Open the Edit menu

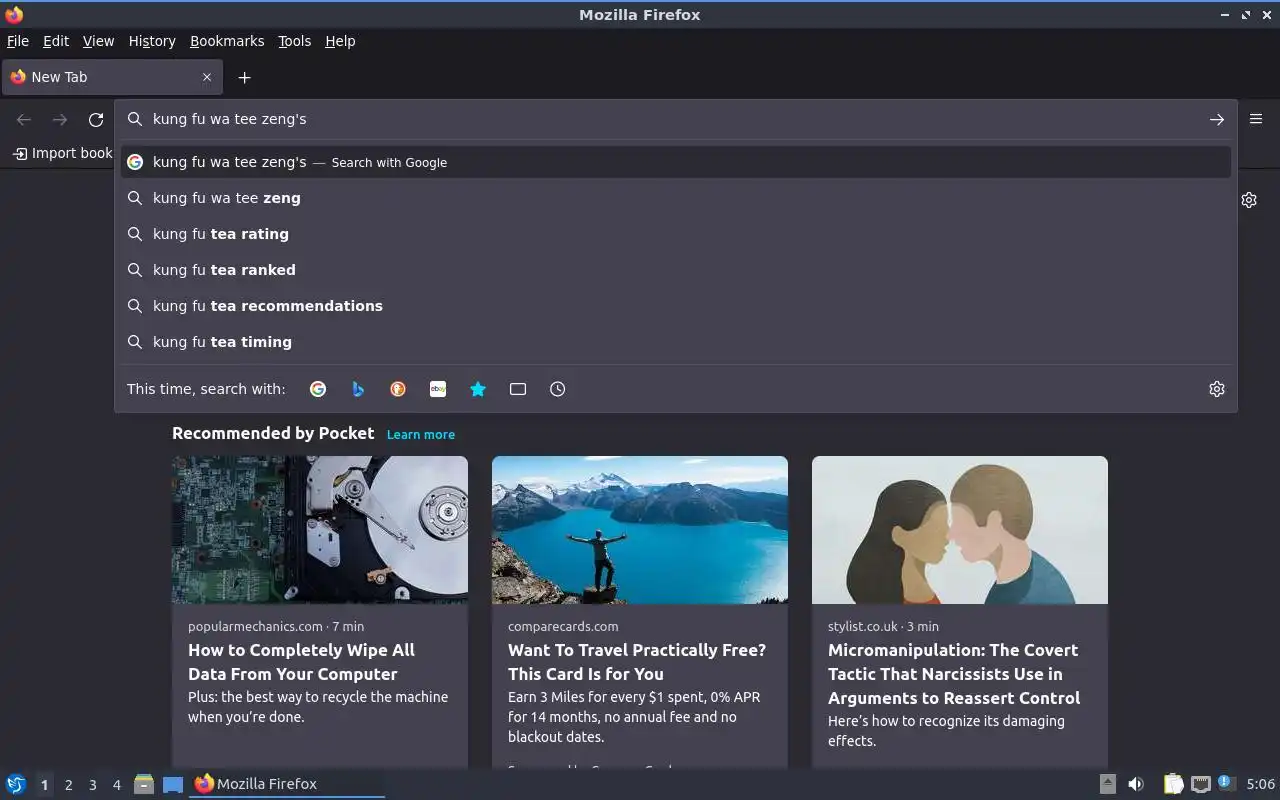56,41
